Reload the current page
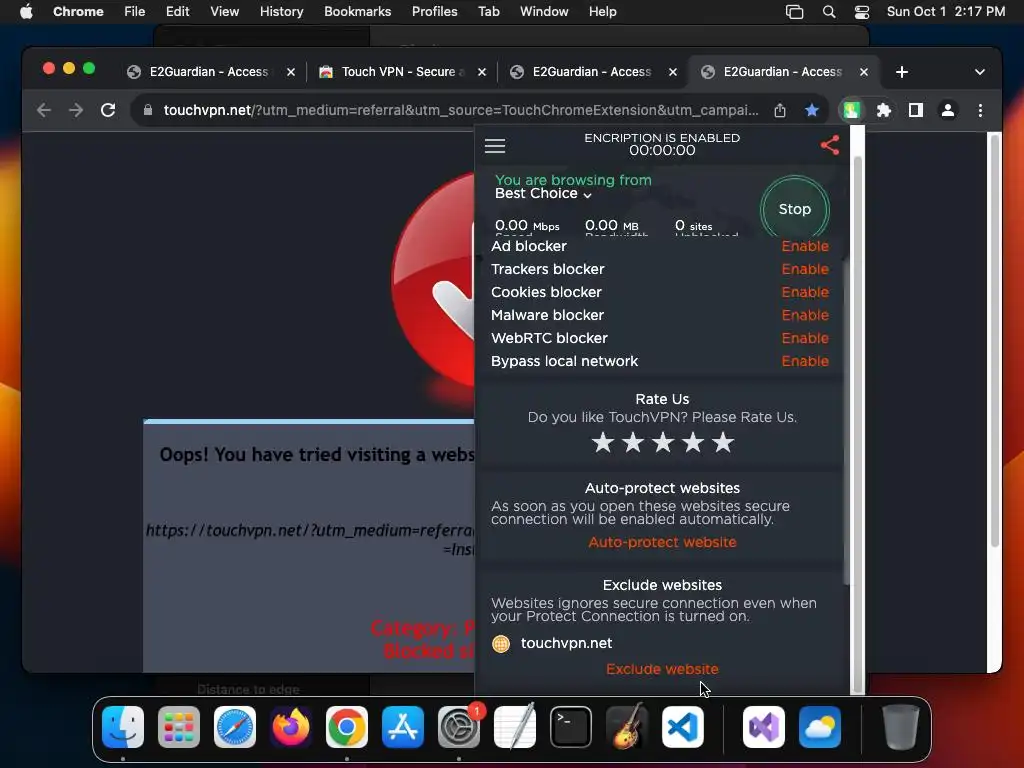Viewport: 1024px width, 768px height. pyautogui.click(x=108, y=110)
